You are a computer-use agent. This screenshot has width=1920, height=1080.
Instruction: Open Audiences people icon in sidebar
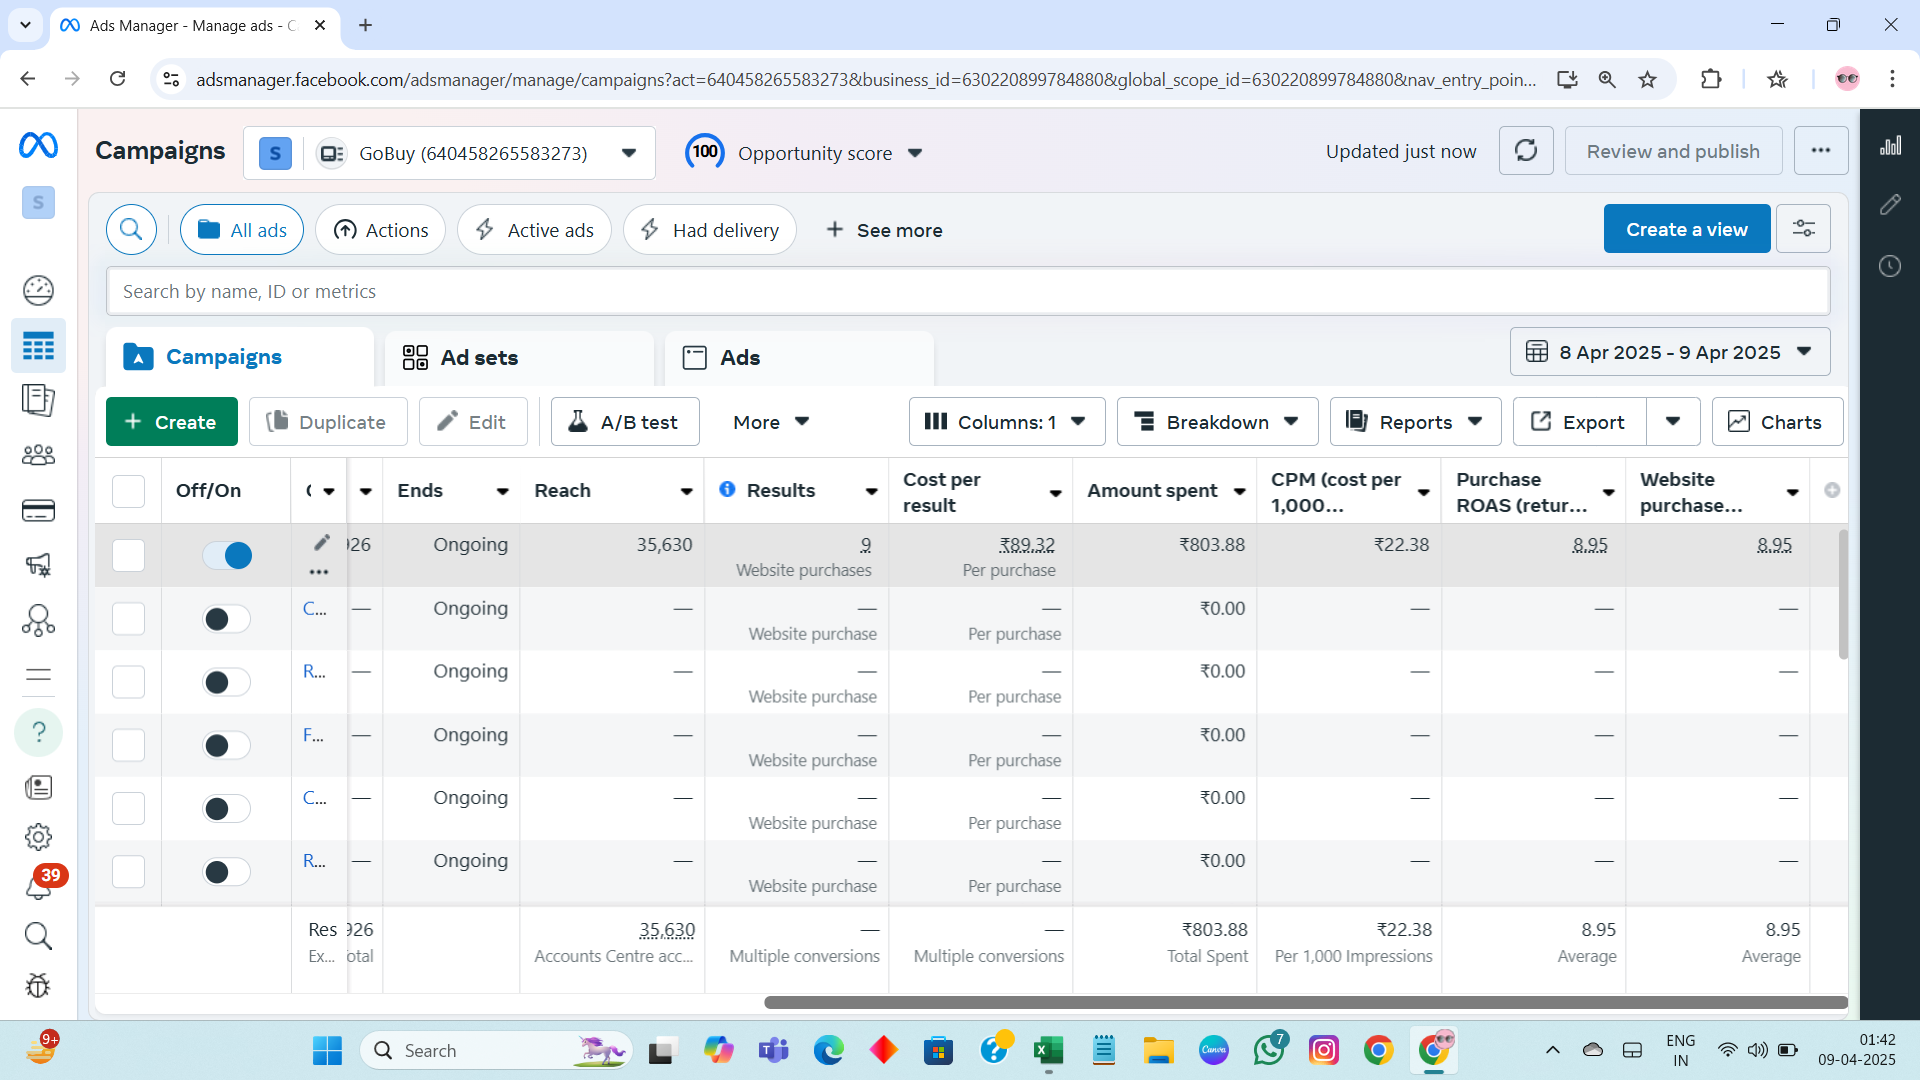coord(38,455)
